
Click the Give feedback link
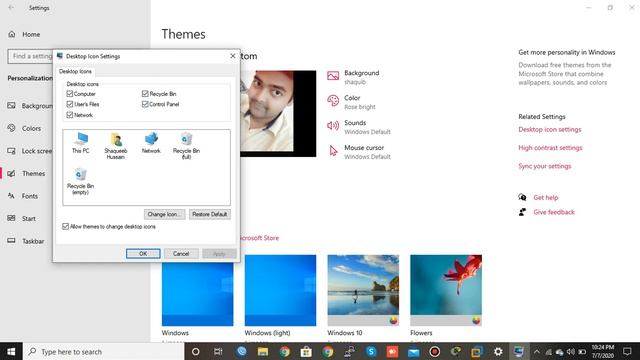coord(553,212)
